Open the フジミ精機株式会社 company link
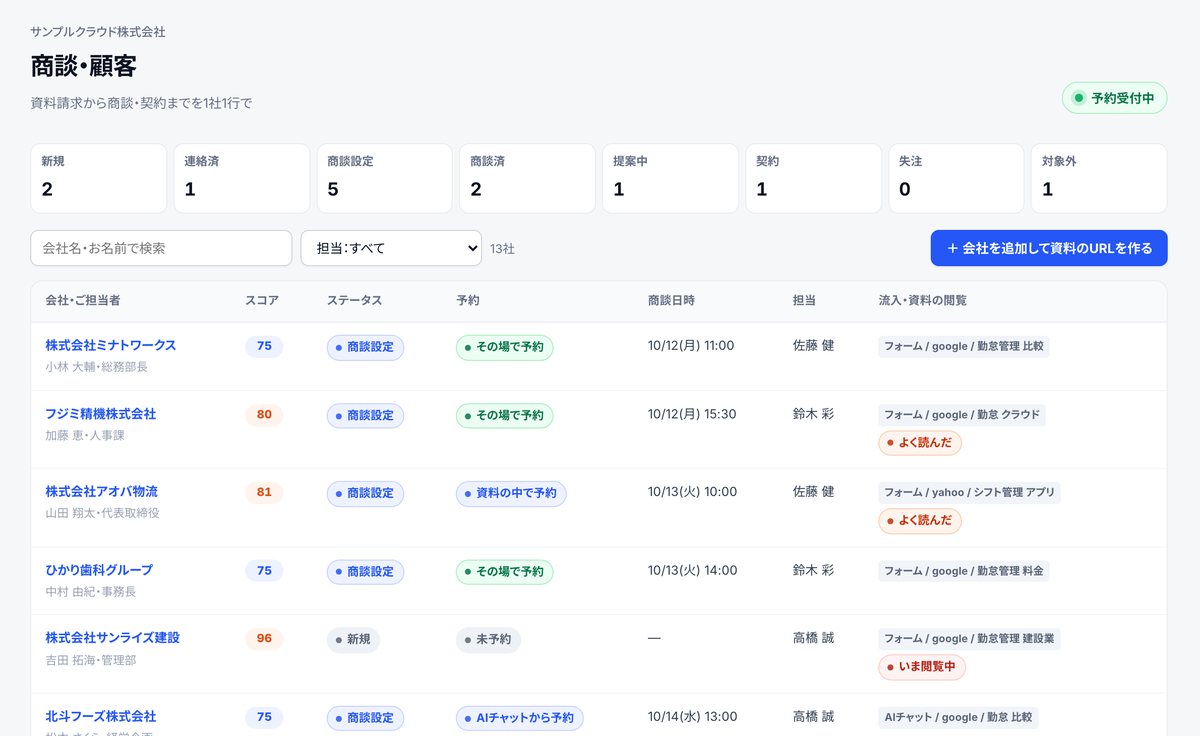 [x=101, y=414]
